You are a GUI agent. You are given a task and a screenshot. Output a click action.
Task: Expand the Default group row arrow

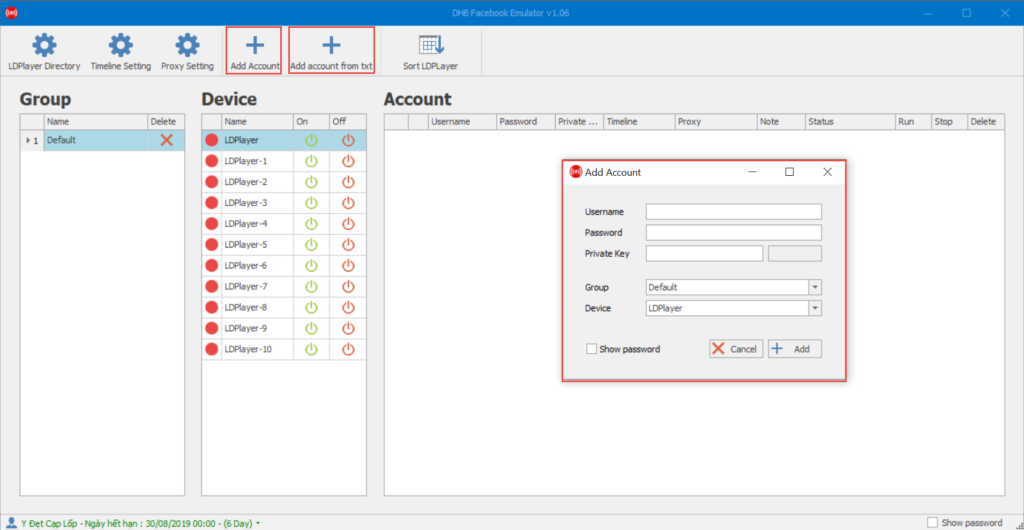(27, 140)
